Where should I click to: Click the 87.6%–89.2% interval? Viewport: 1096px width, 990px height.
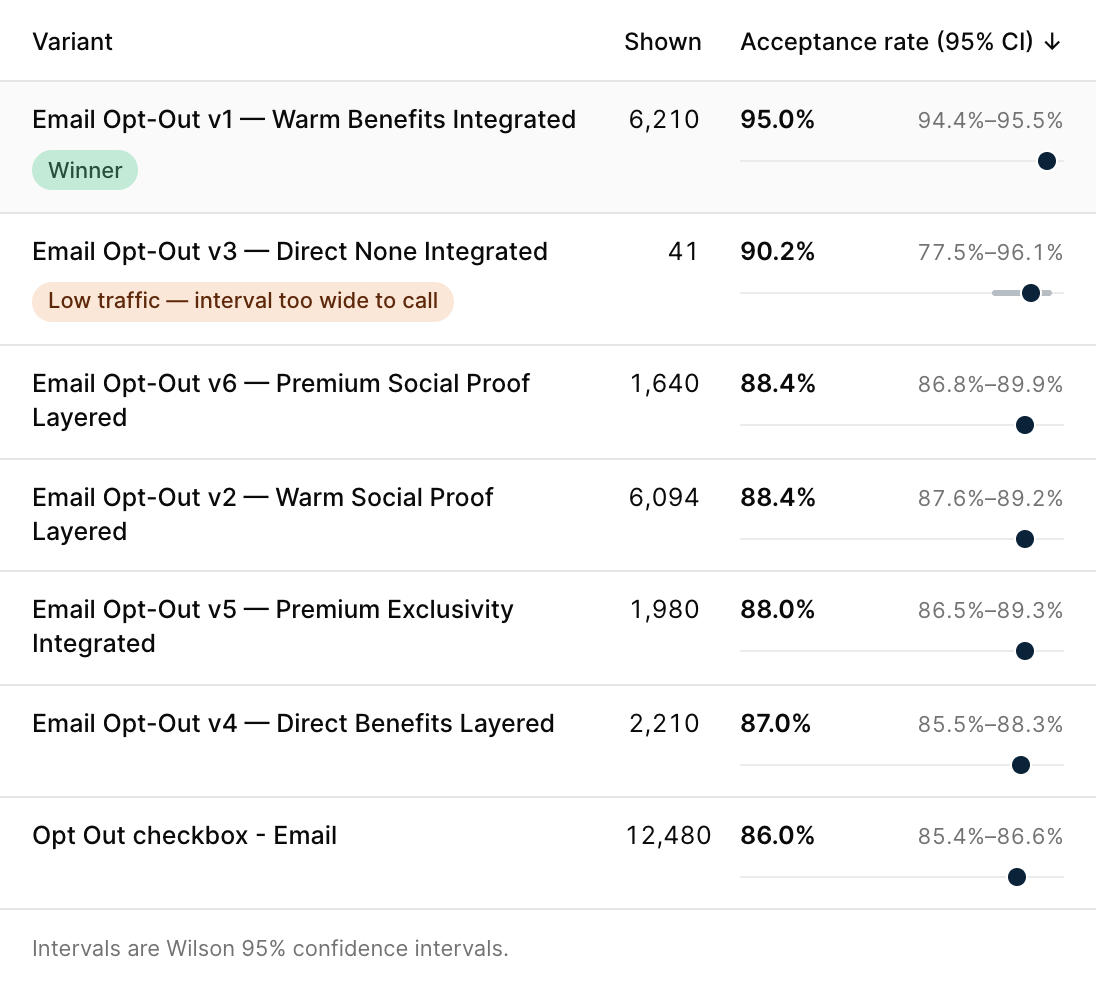coord(990,498)
